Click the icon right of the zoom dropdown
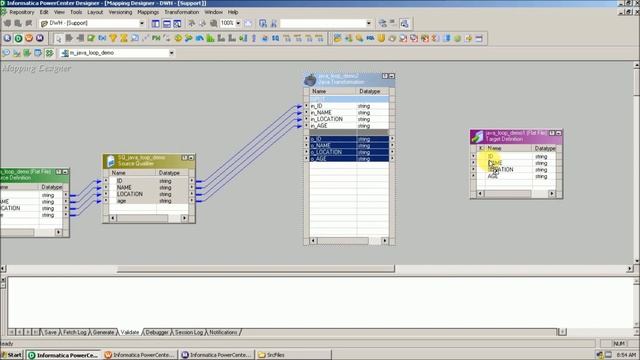The width and height of the screenshot is (640, 360). pyautogui.click(x=248, y=23)
